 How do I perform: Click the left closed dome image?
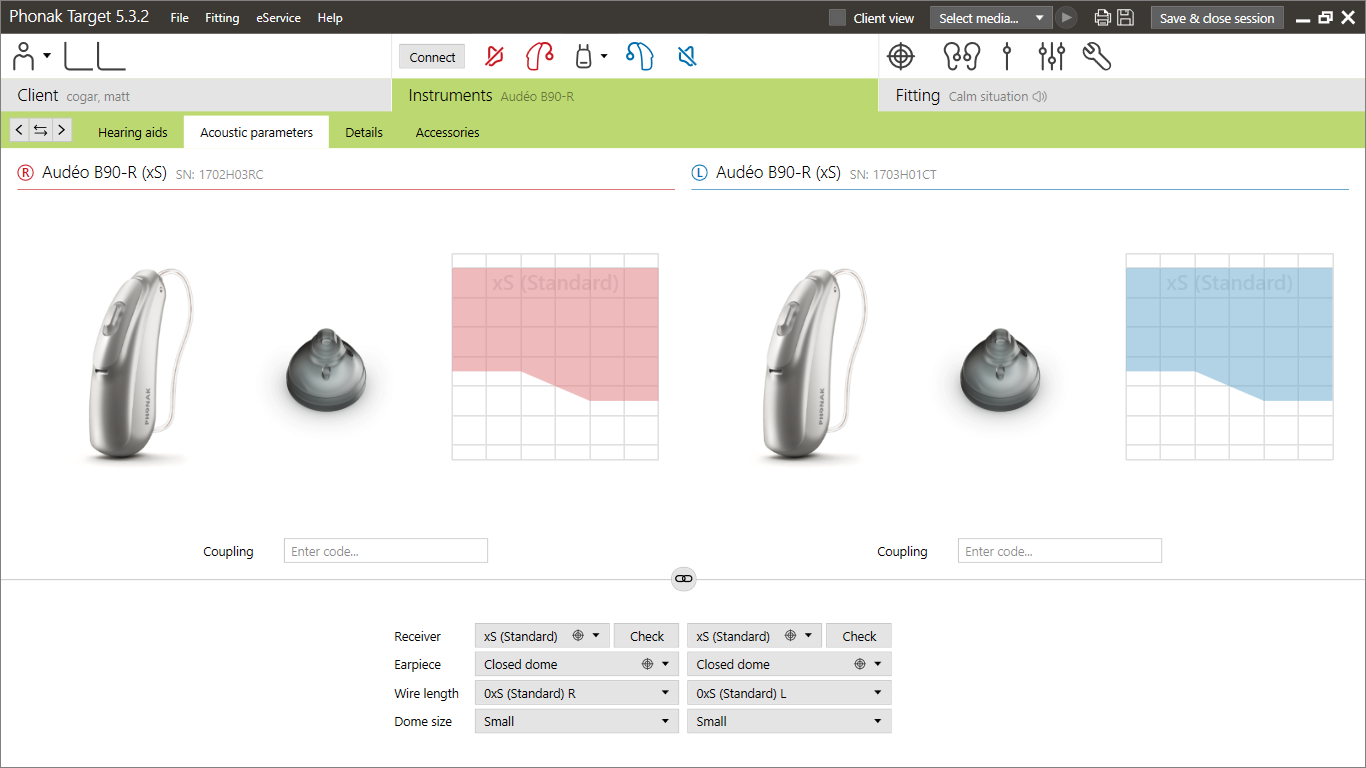tap(1000, 372)
